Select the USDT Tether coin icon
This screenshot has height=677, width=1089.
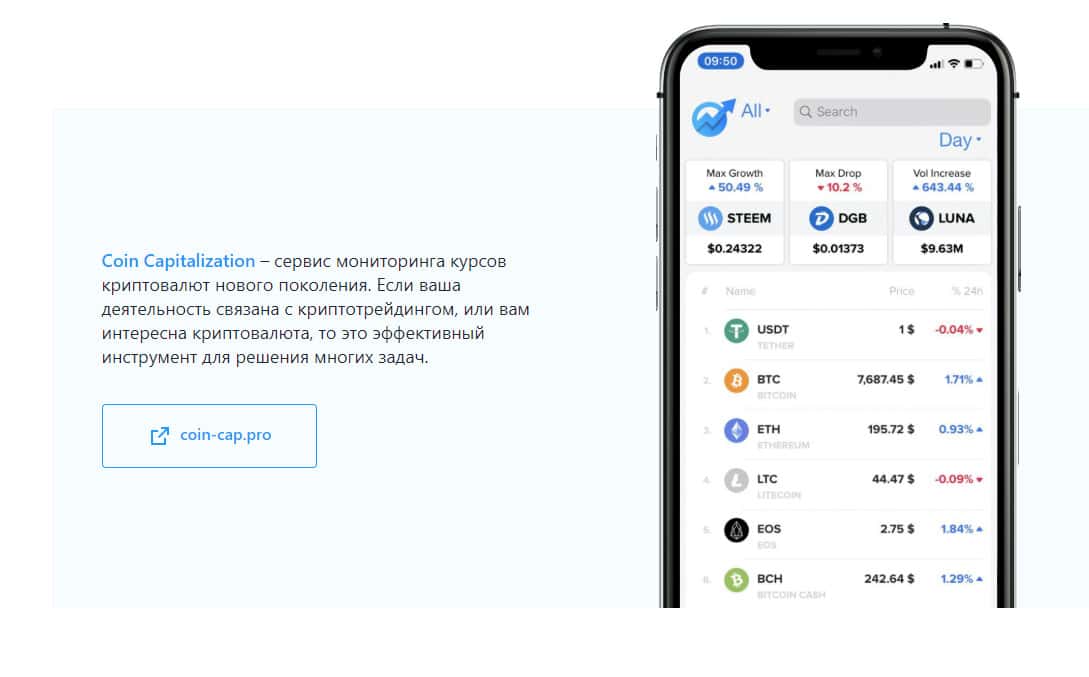coord(736,331)
